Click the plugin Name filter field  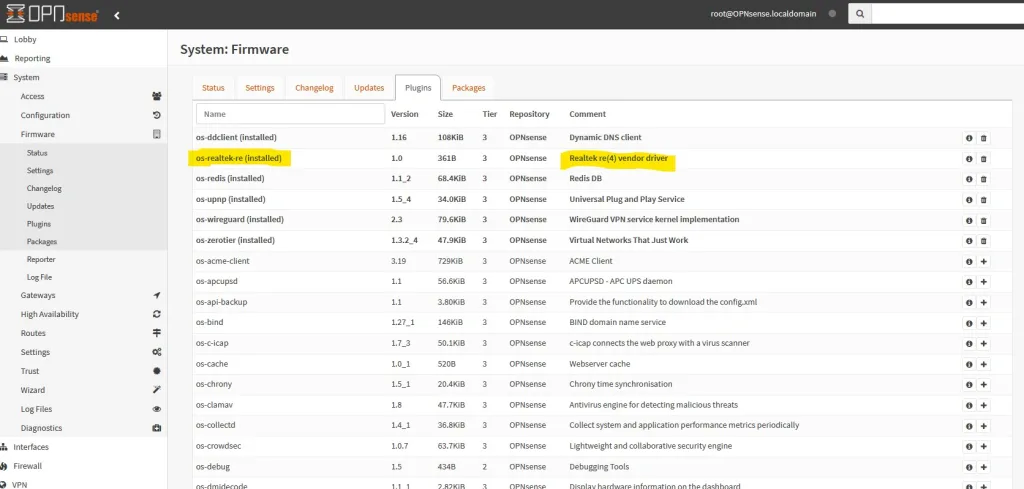pyautogui.click(x=290, y=114)
